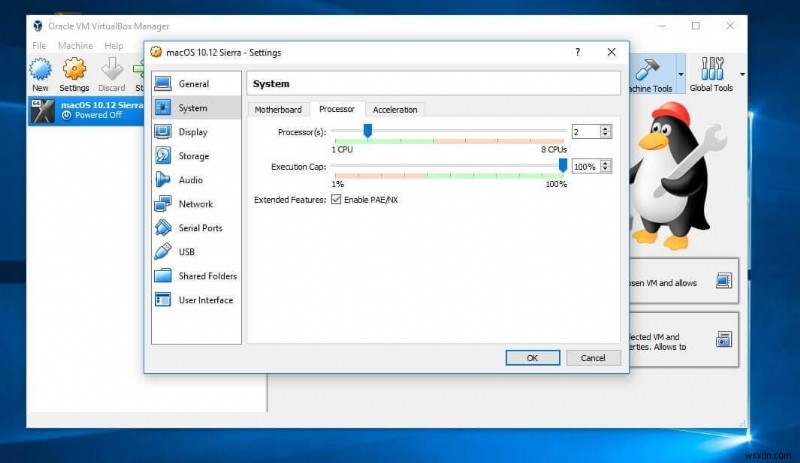Click the Network computers icon
This screenshot has height=463, width=800.
[163, 204]
